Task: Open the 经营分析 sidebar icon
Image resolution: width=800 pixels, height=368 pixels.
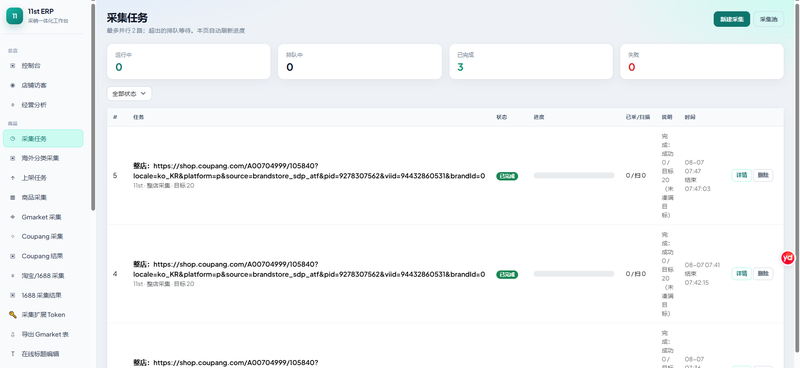Action: click(x=13, y=105)
